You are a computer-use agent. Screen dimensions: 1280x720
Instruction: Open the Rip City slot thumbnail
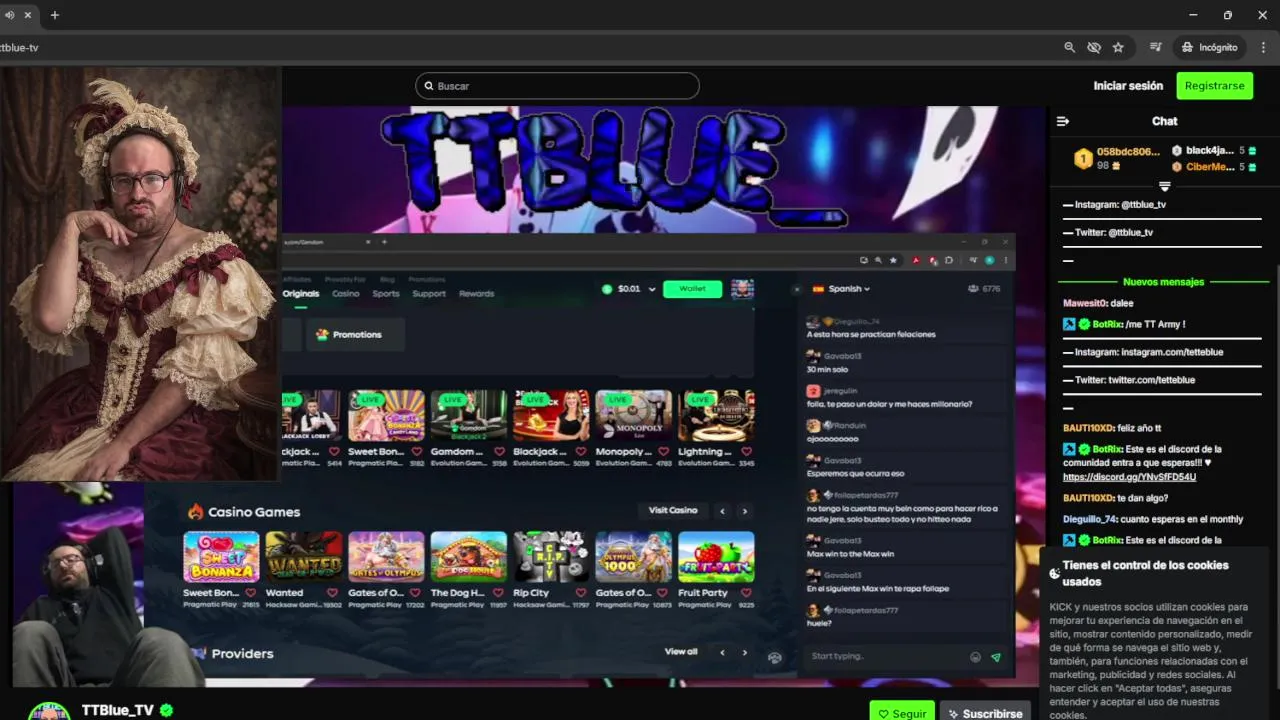click(551, 557)
